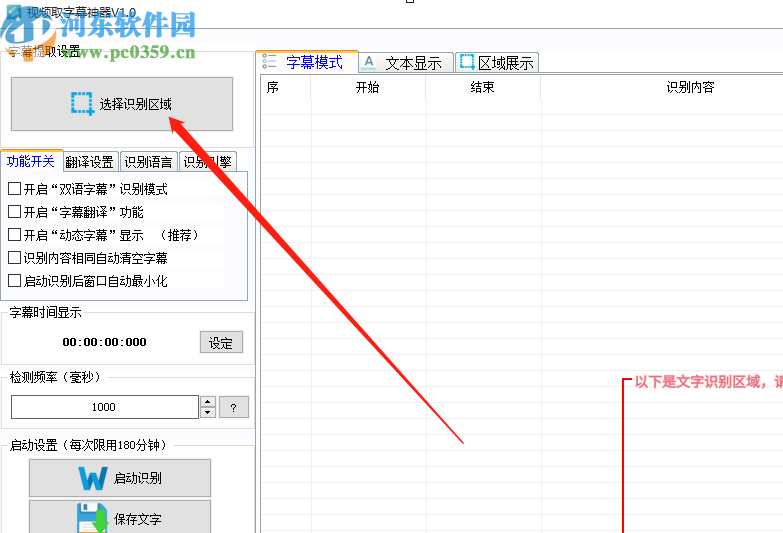Click the letter A icon on 文本显示
This screenshot has width=783, height=533.
pyautogui.click(x=369, y=62)
